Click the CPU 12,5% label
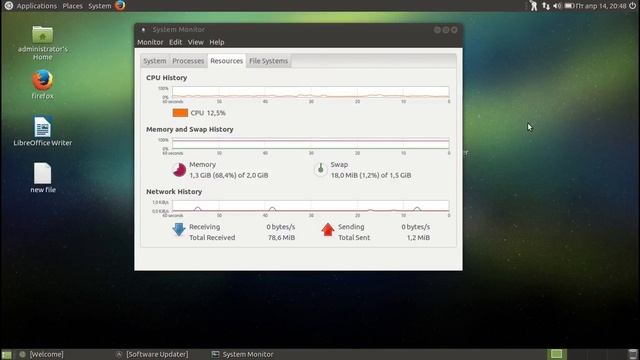The image size is (640, 360). [208, 113]
